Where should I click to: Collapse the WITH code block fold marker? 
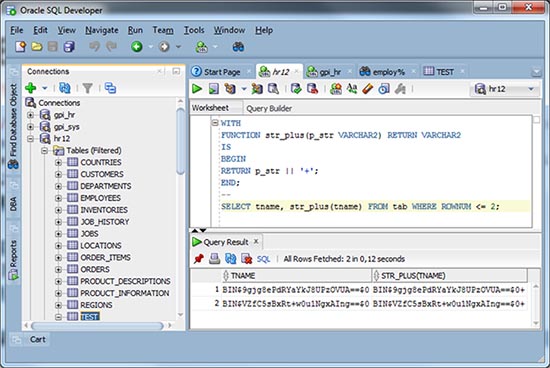coord(215,123)
